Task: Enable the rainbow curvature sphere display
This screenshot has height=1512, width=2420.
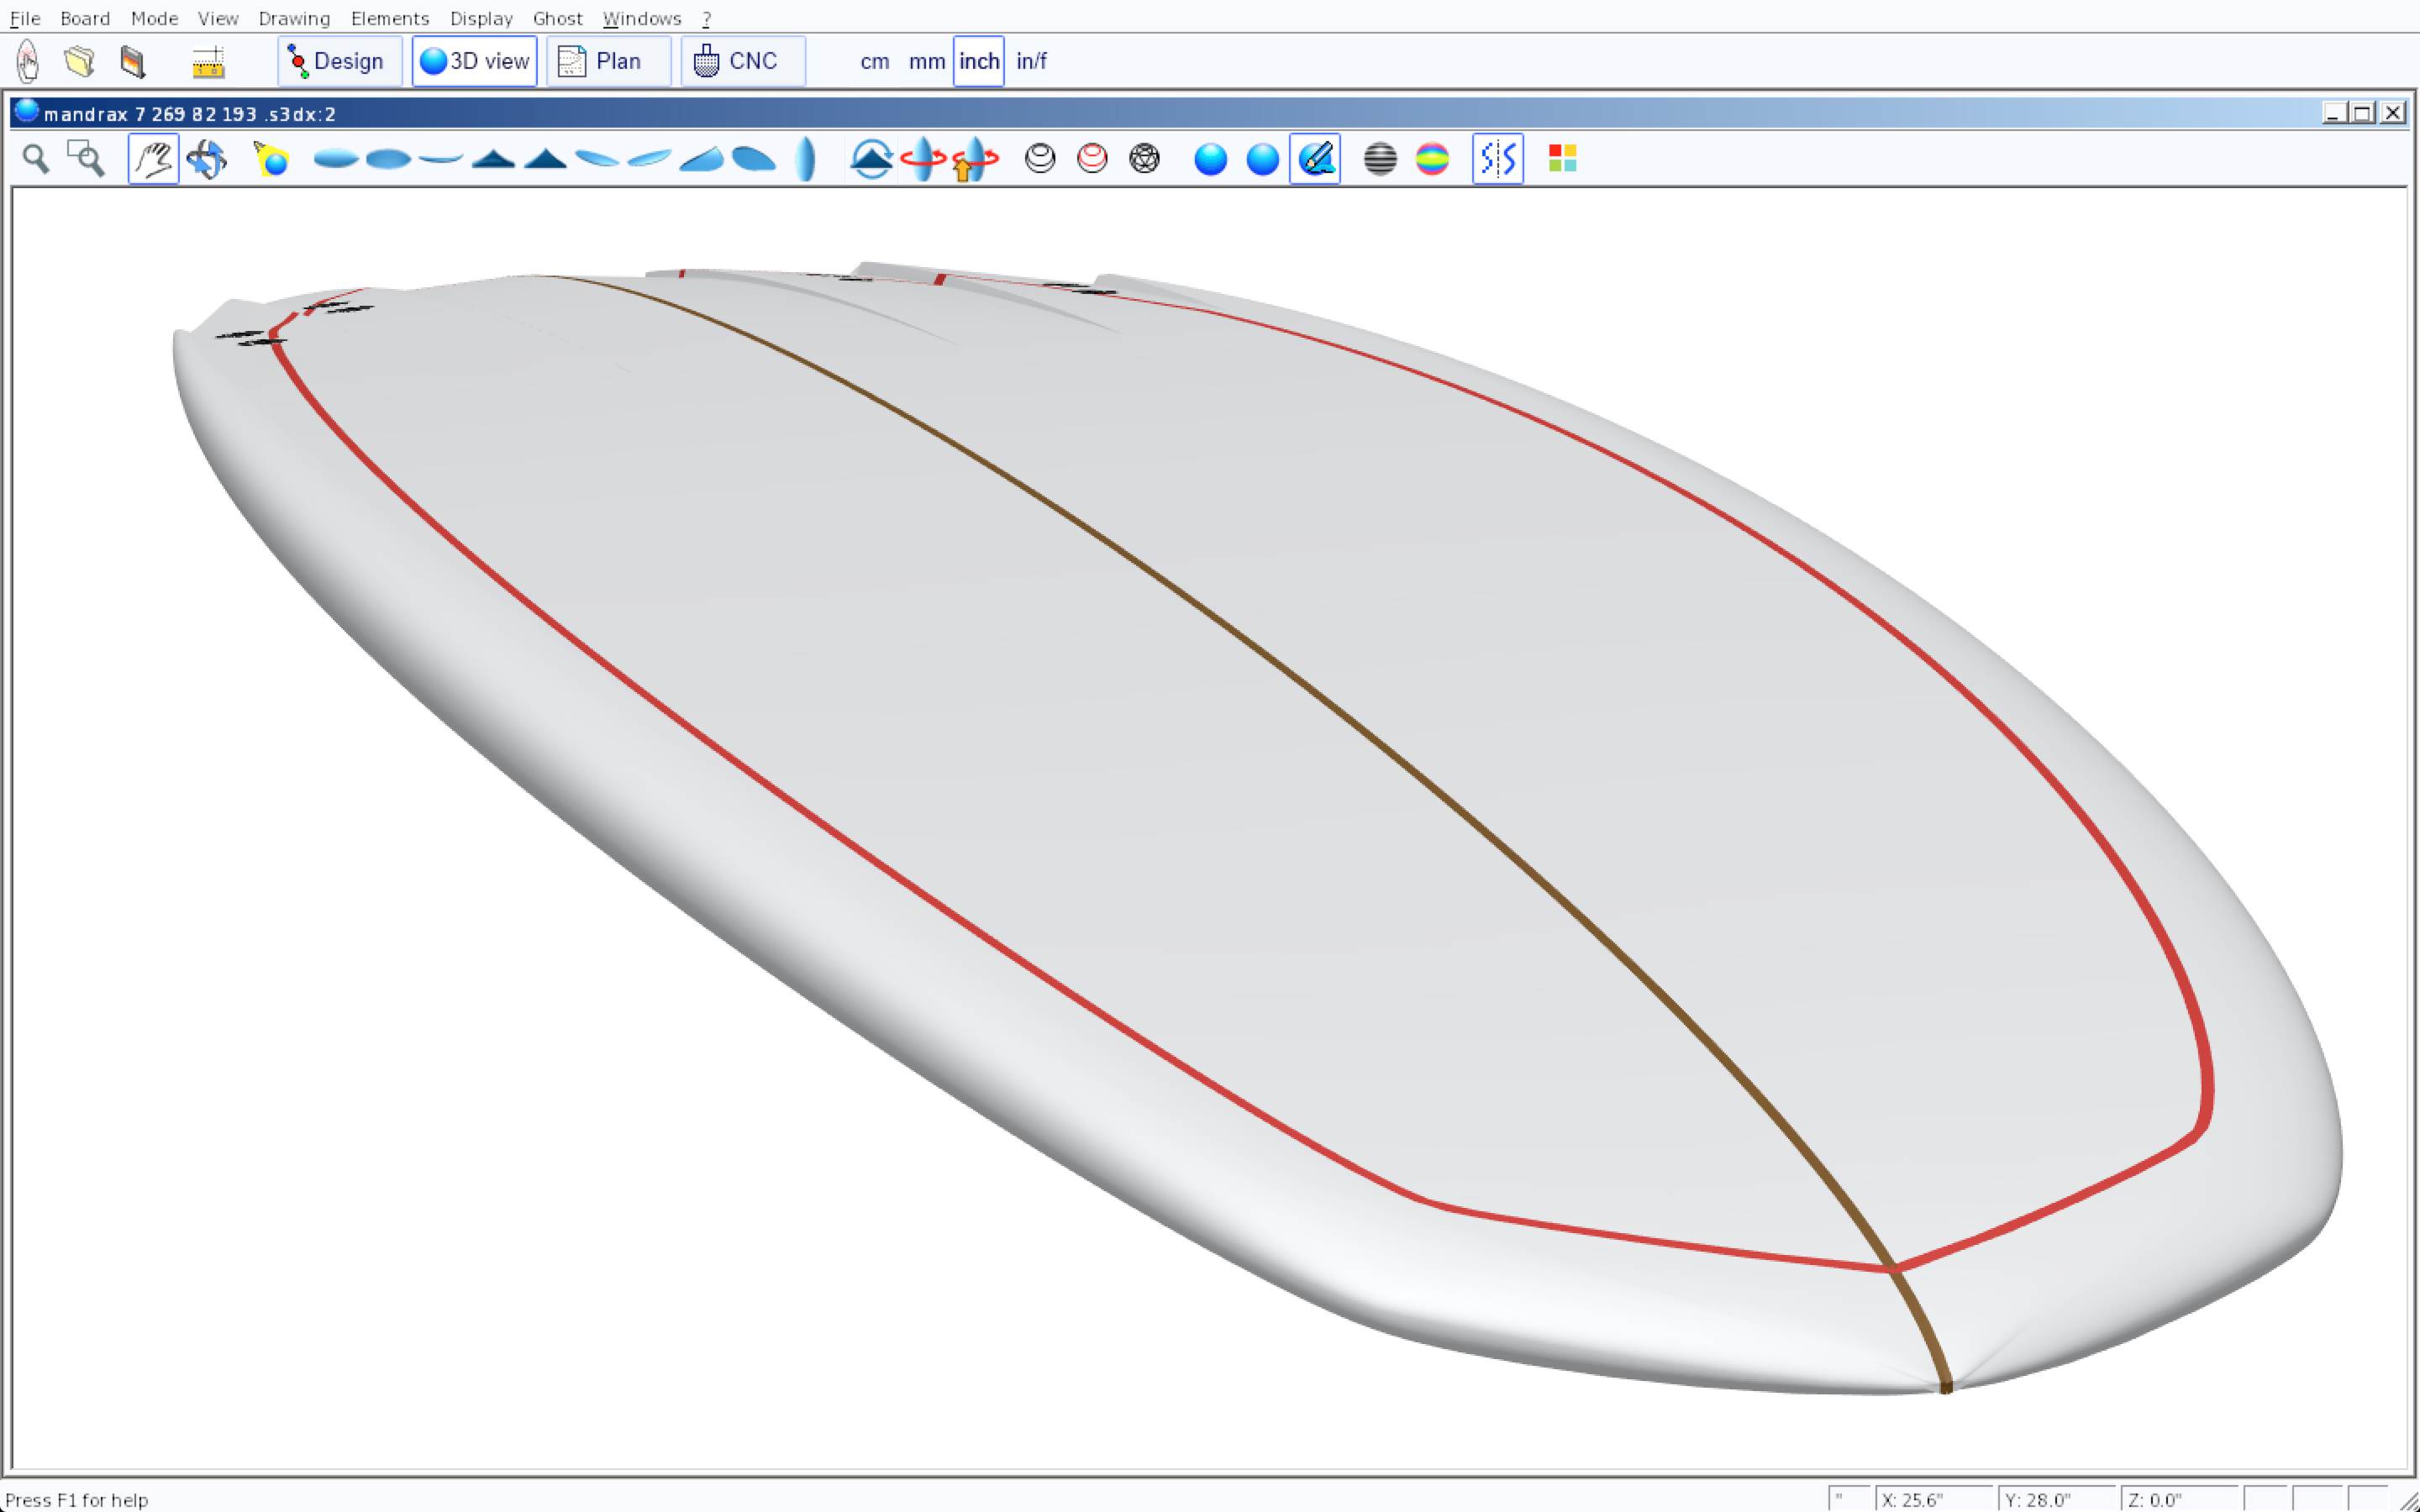Action: tap(1432, 159)
